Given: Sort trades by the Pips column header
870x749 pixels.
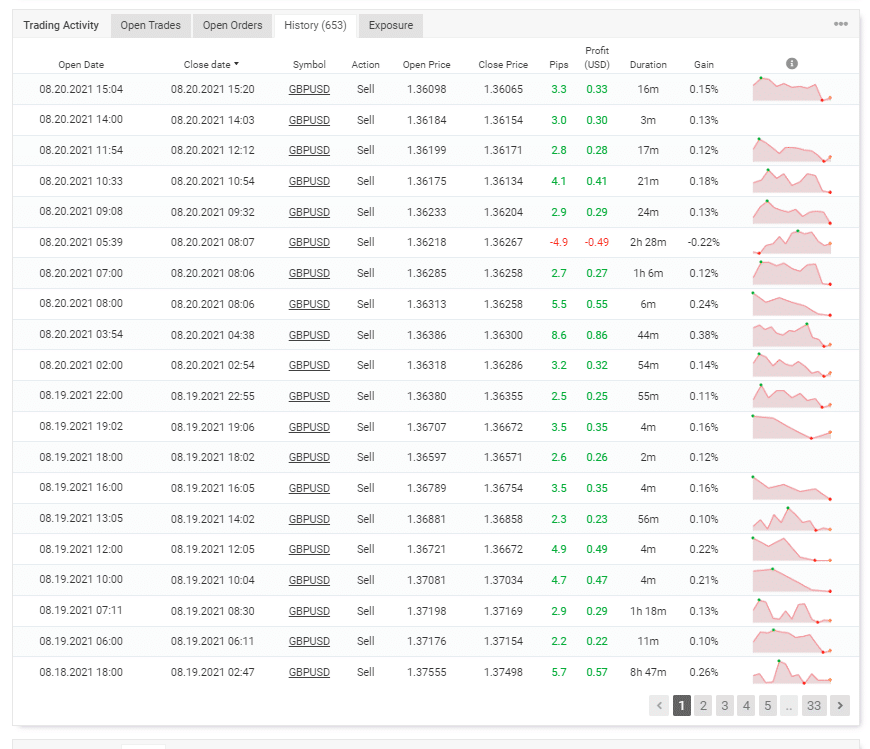Looking at the screenshot, I should 559,64.
